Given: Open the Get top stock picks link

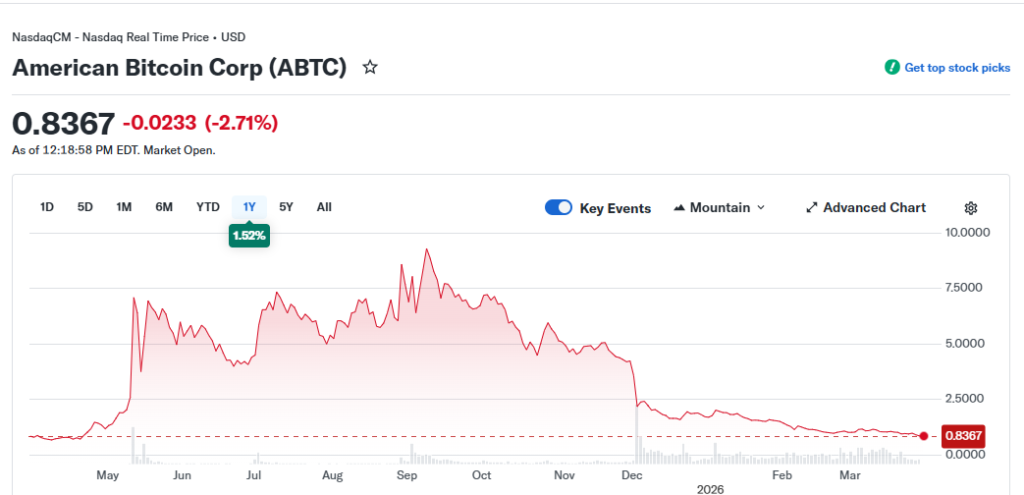Looking at the screenshot, I should tap(957, 68).
